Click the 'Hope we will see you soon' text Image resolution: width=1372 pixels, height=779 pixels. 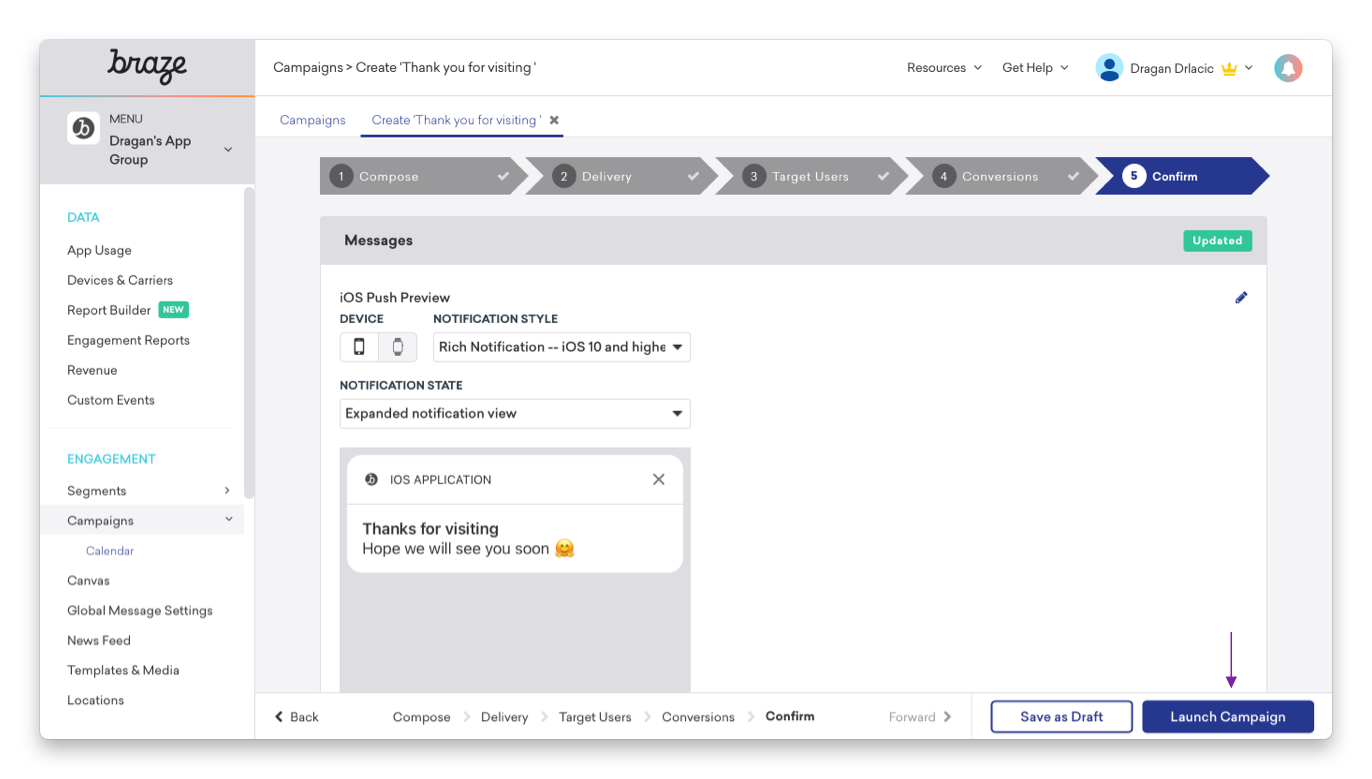point(456,549)
